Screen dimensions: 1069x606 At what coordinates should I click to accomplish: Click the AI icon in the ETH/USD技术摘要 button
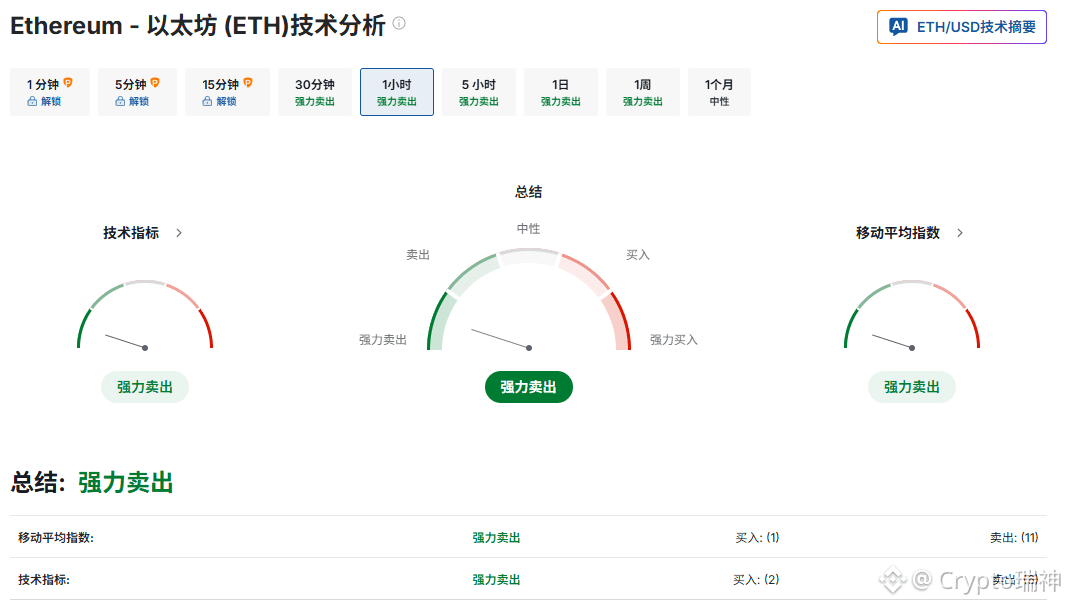[898, 27]
